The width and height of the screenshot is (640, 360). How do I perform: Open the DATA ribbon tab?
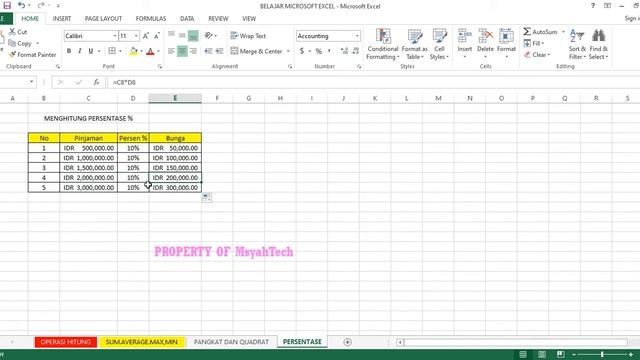click(187, 19)
